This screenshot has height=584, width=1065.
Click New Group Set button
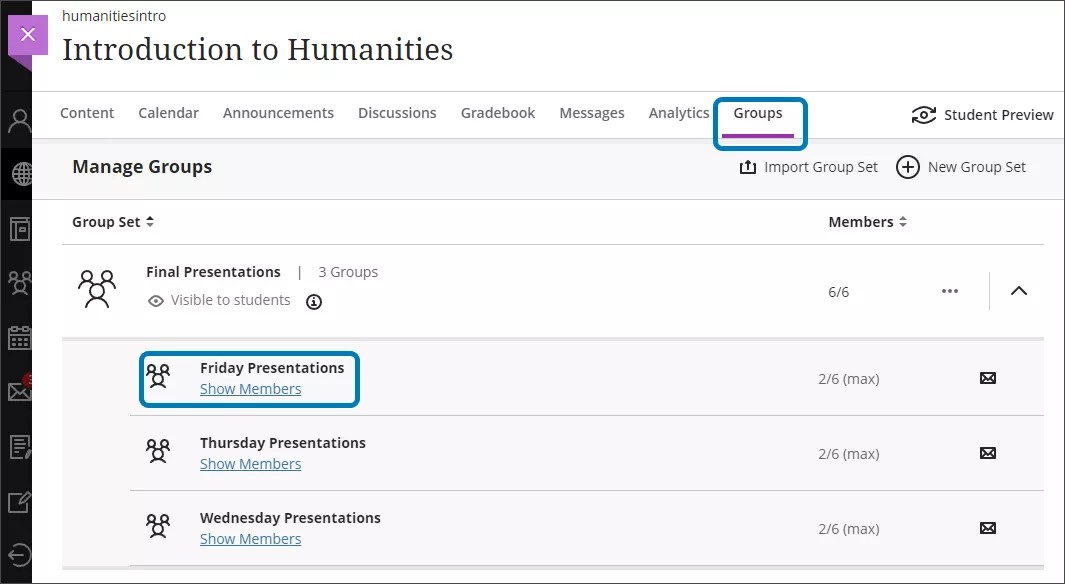pos(961,167)
